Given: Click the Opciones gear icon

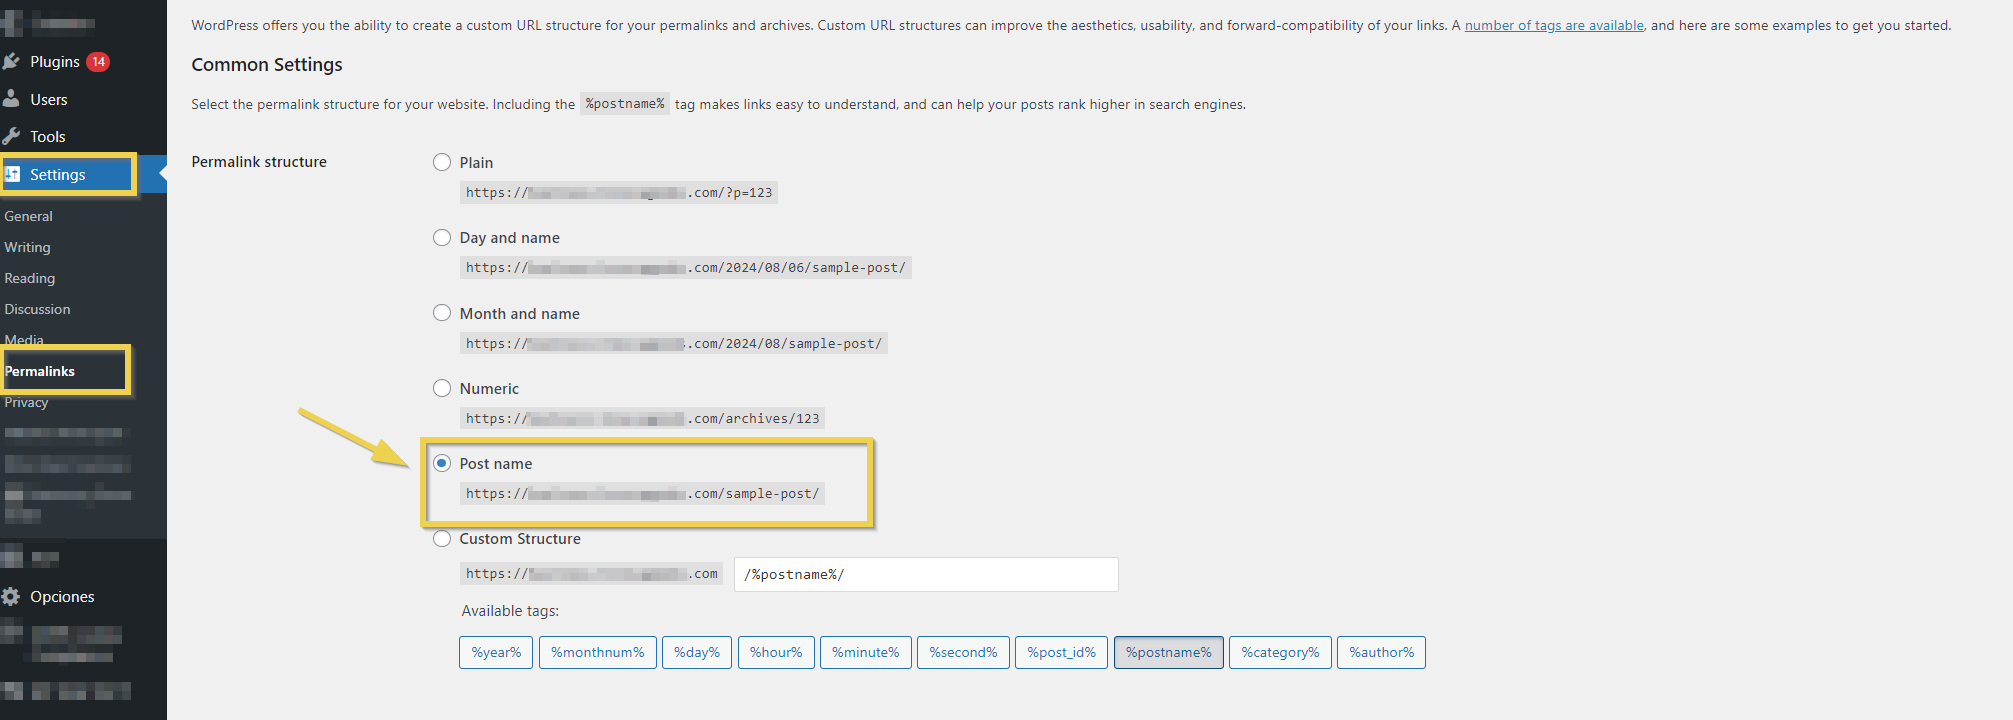Looking at the screenshot, I should [x=12, y=597].
